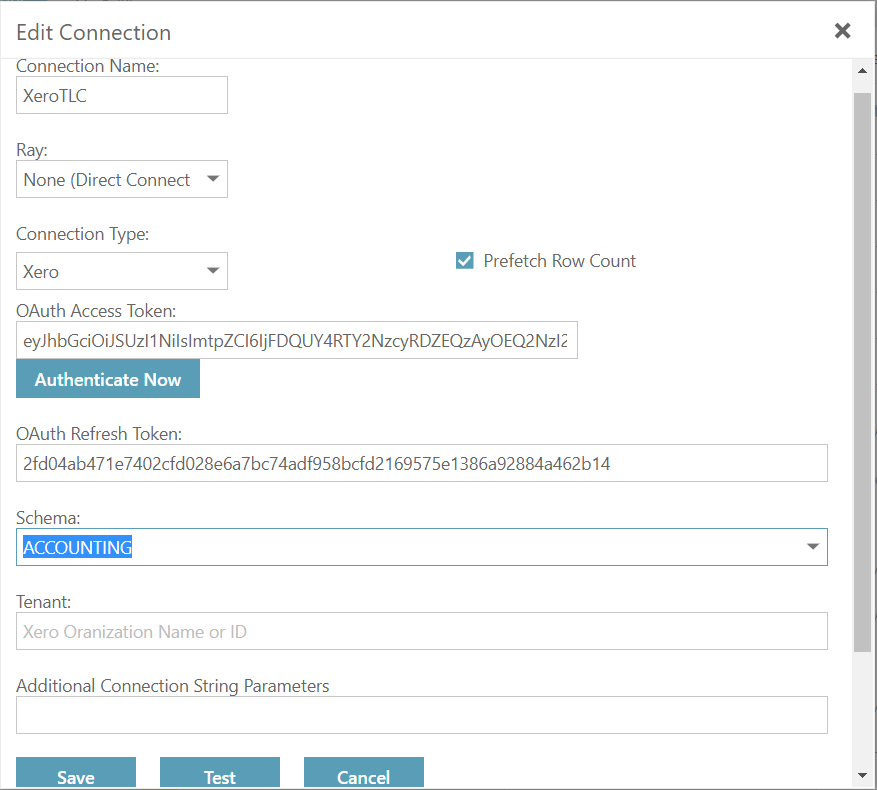The image size is (877, 790).
Task: Click the OAuth Access Token field
Action: (296, 340)
